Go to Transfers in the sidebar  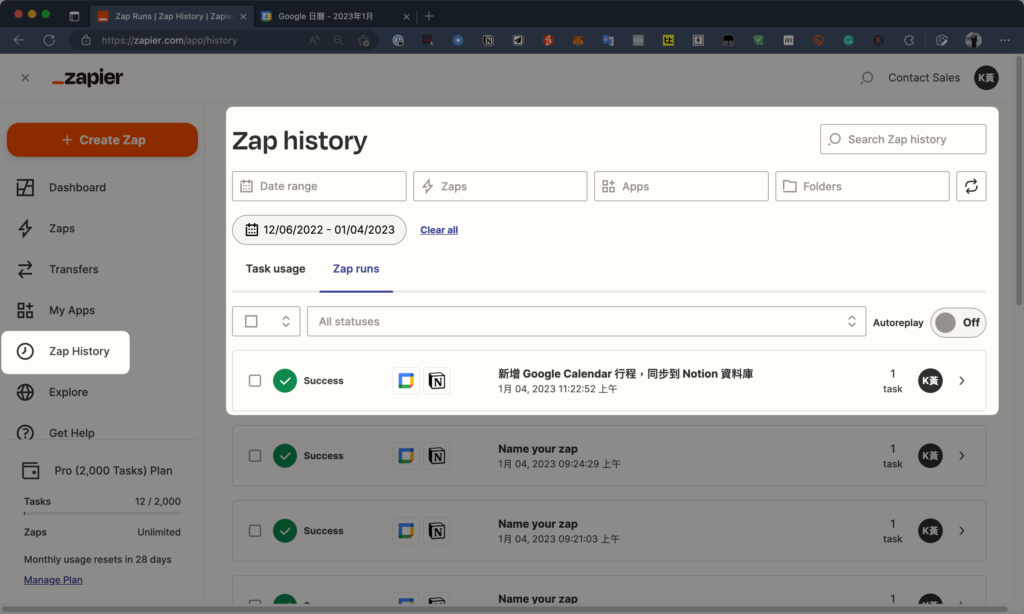73,269
